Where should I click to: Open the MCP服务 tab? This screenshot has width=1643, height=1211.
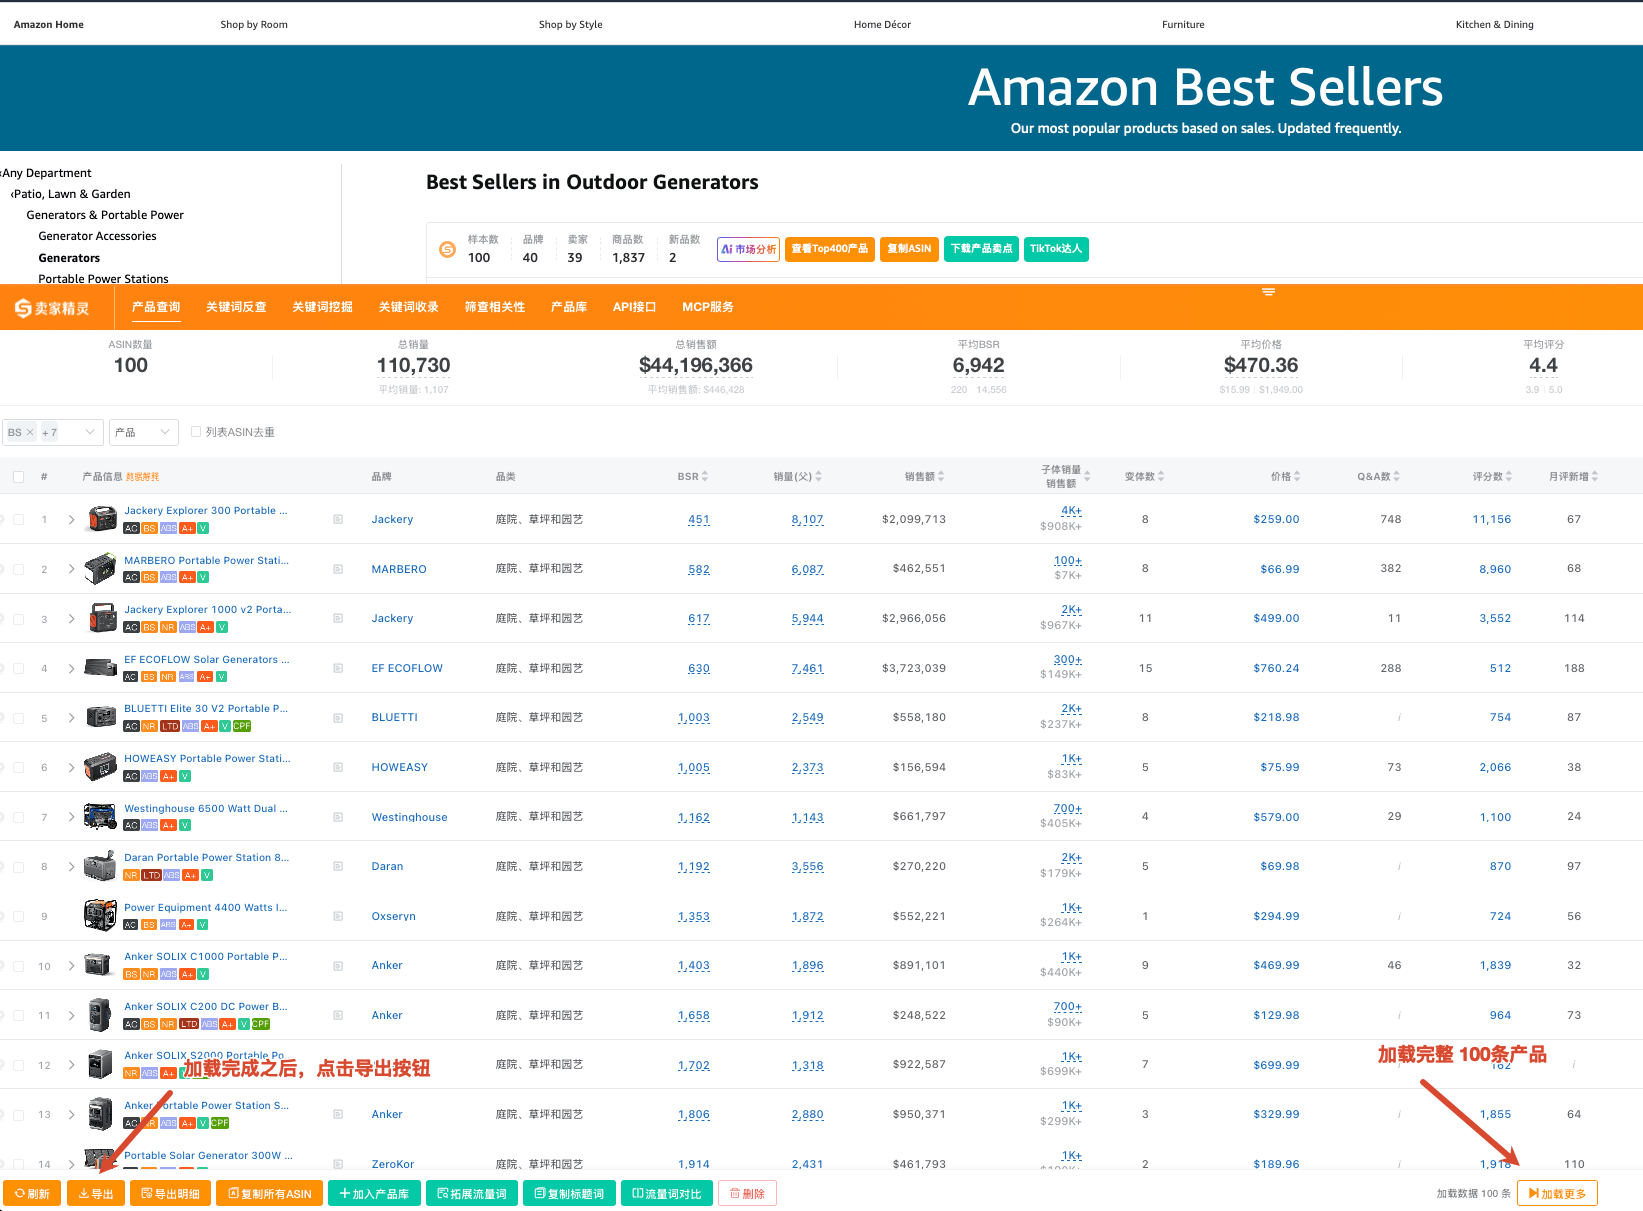(x=708, y=307)
